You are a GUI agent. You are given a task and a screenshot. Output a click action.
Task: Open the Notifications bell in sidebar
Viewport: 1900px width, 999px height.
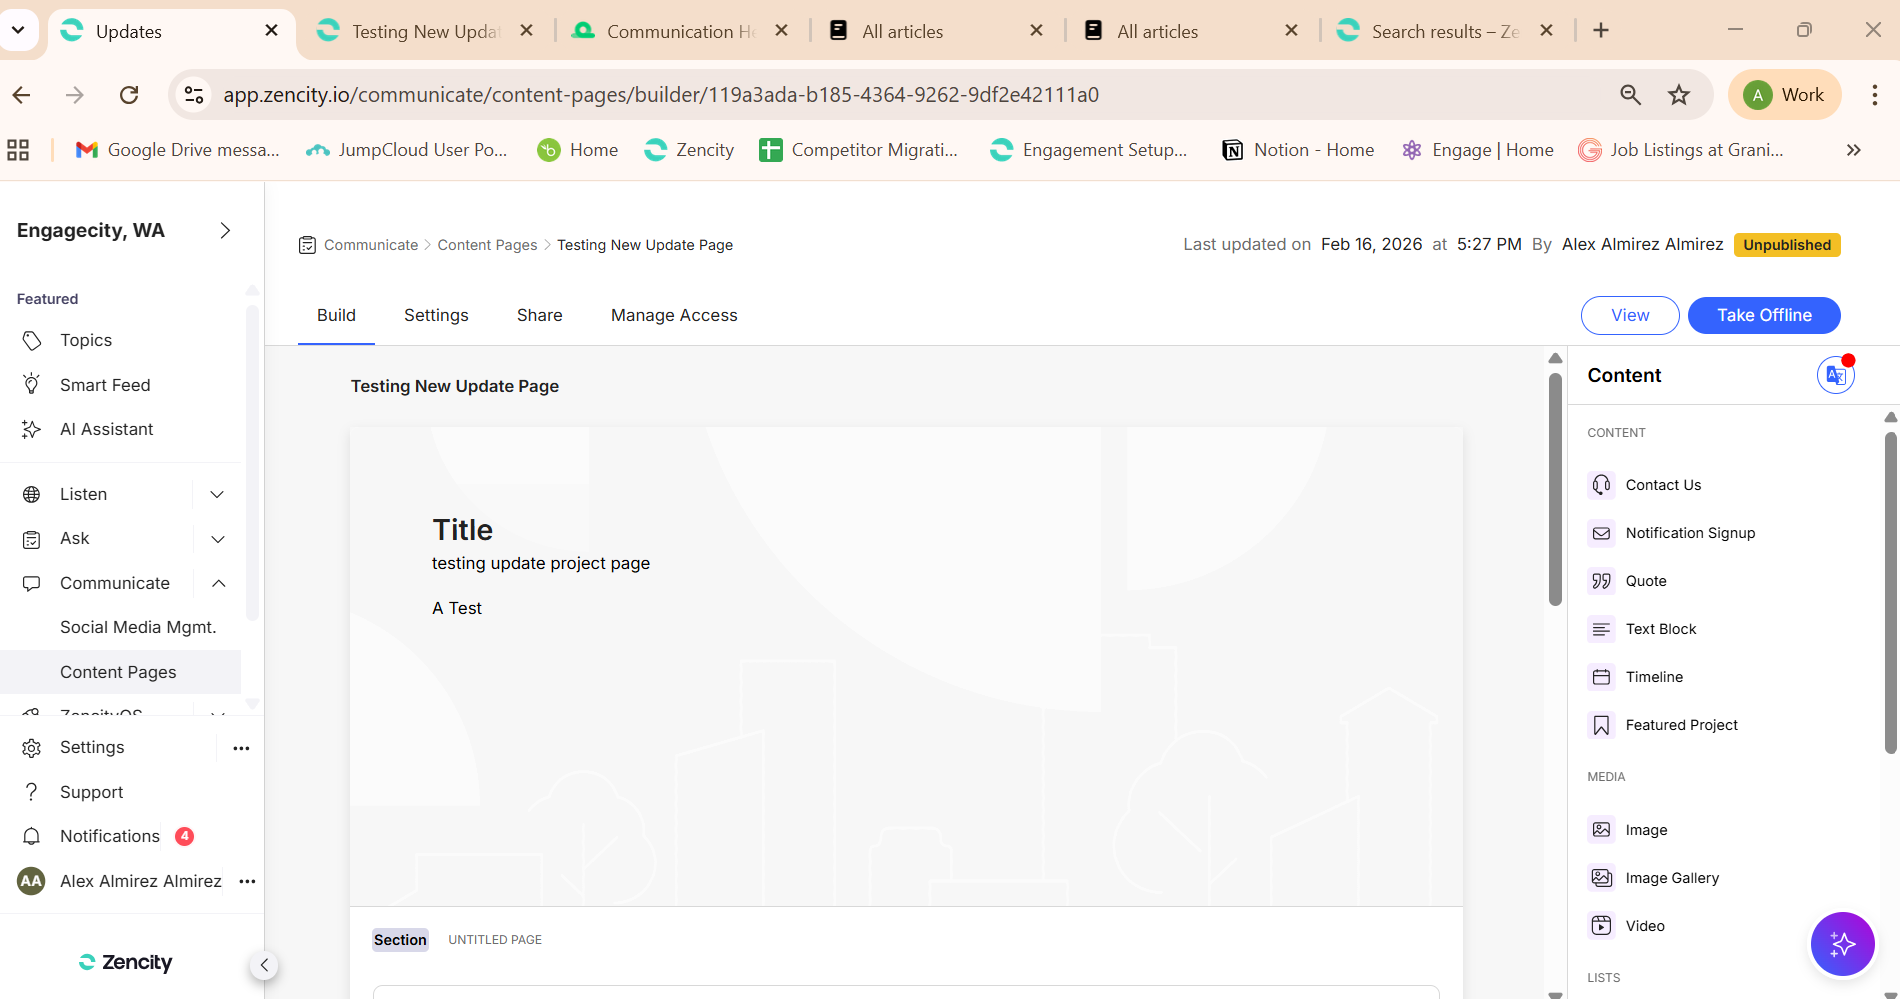32,836
